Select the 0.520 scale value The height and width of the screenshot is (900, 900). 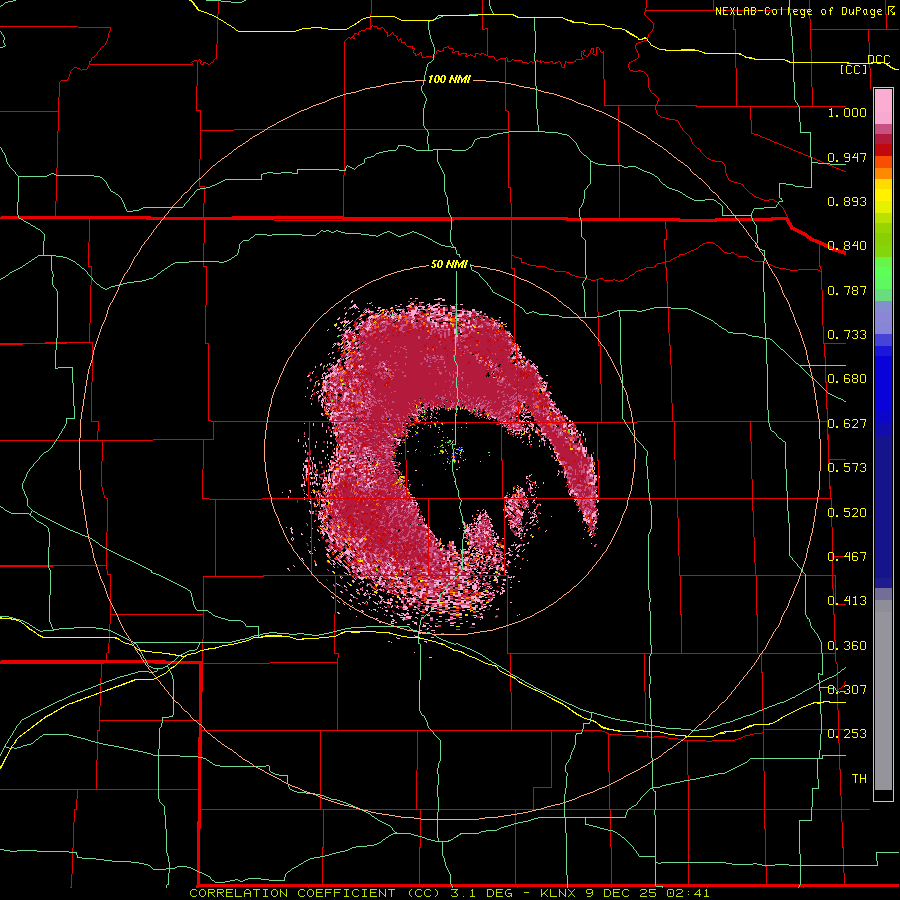tap(847, 513)
